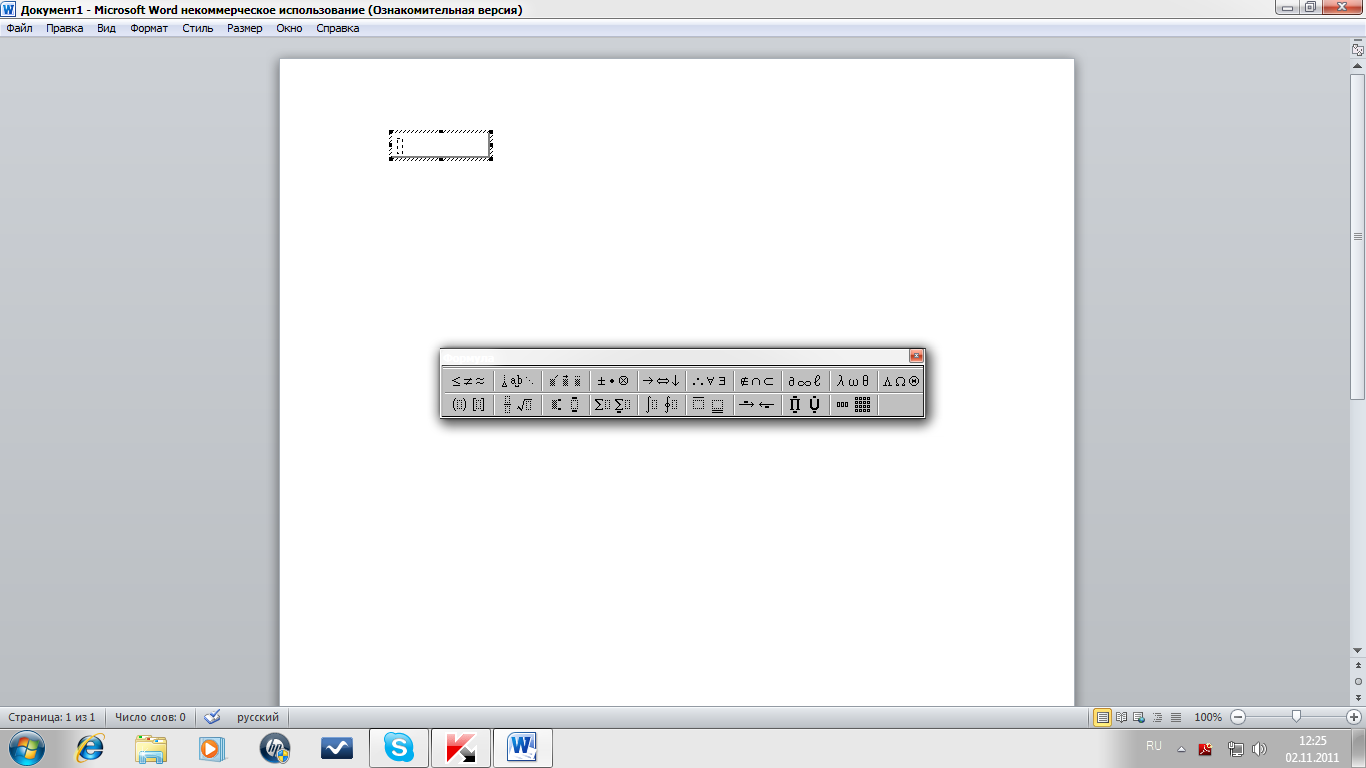This screenshot has height=768, width=1366.
Task: Open the summation templates palette (Σ)
Action: tap(613, 405)
